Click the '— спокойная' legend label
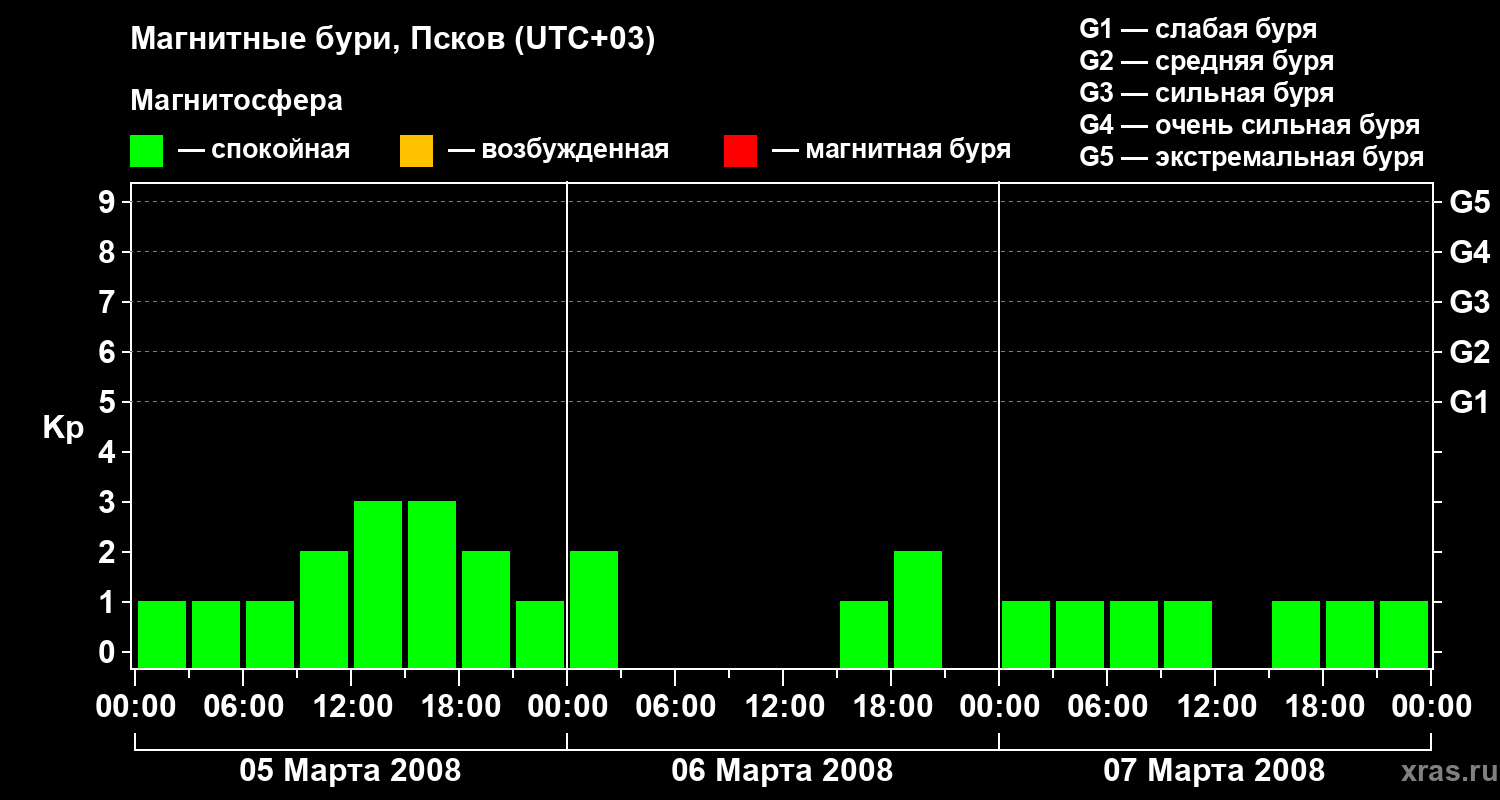Screen dimensions: 1500x800 click(264, 150)
